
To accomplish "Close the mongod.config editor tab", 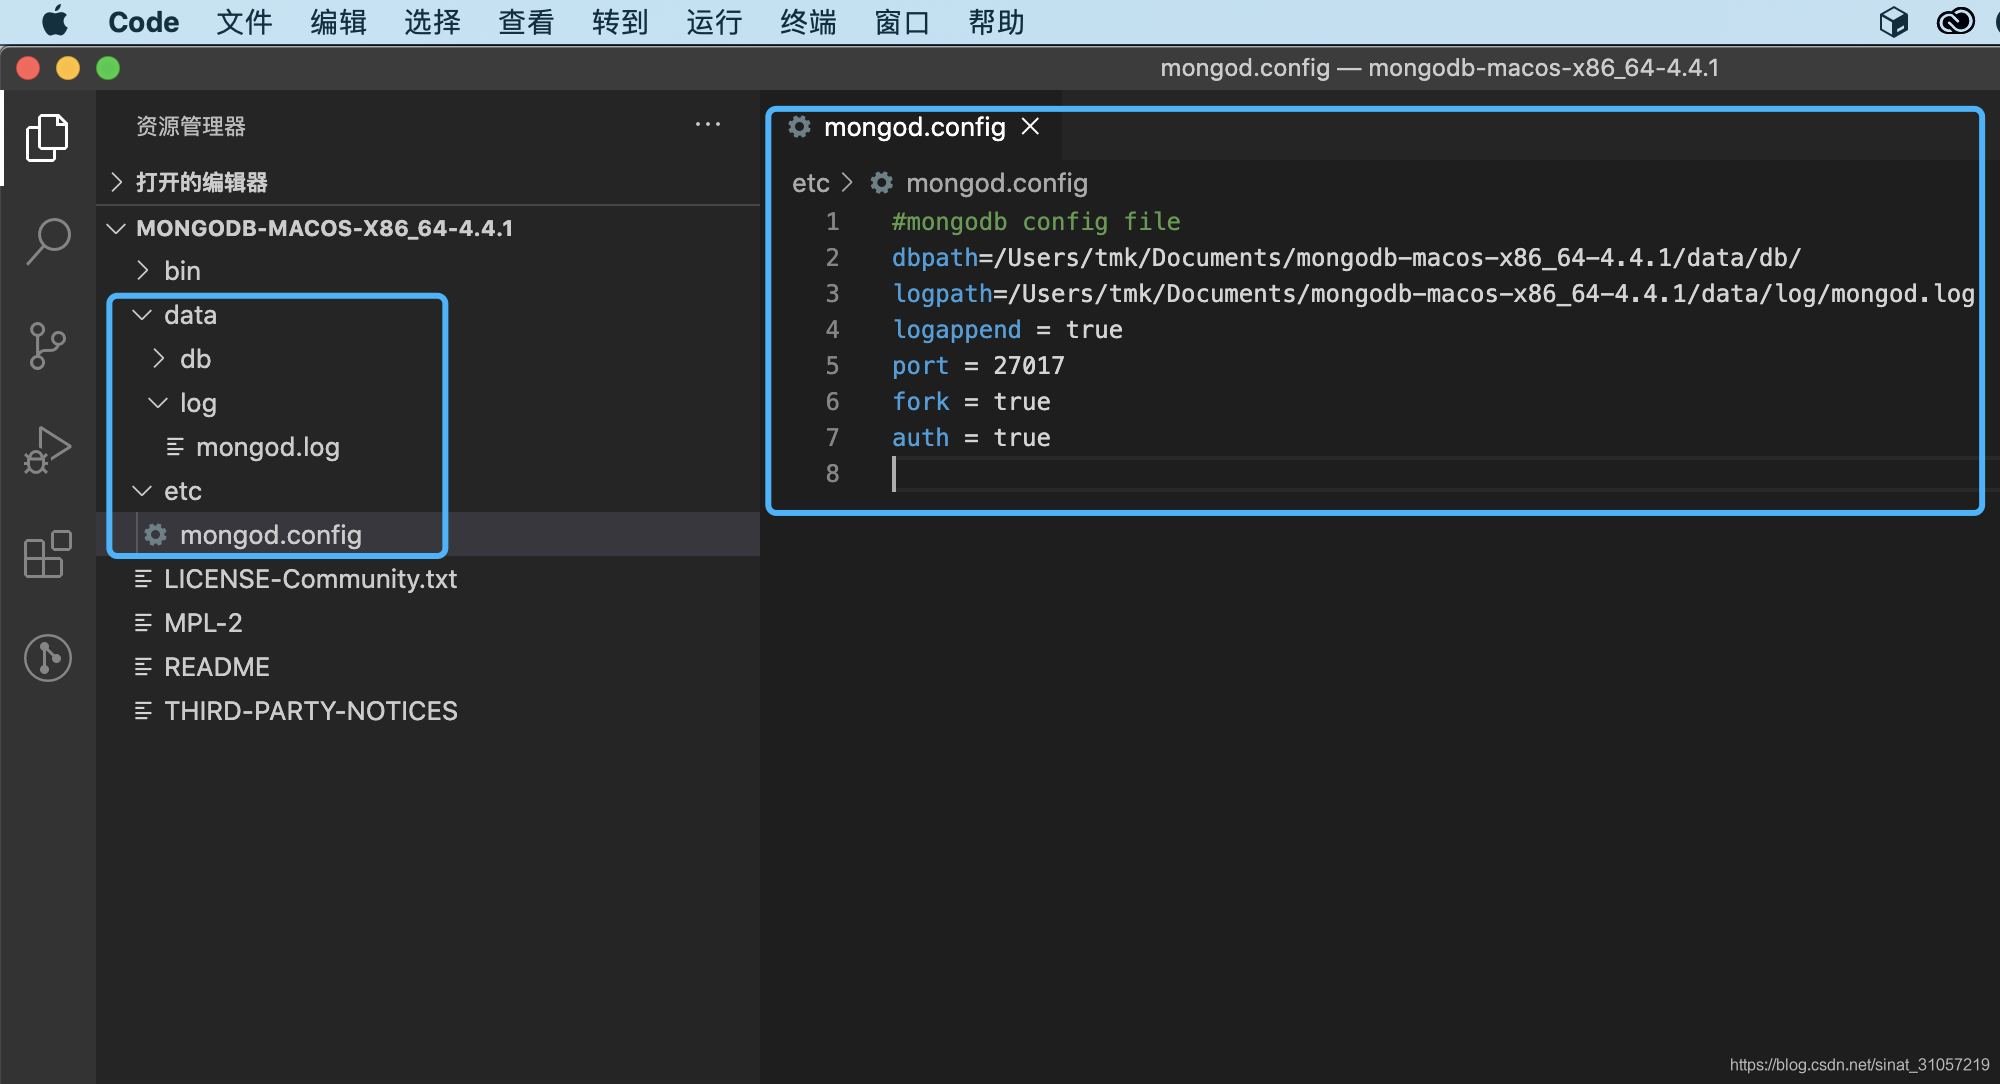I will (1031, 127).
